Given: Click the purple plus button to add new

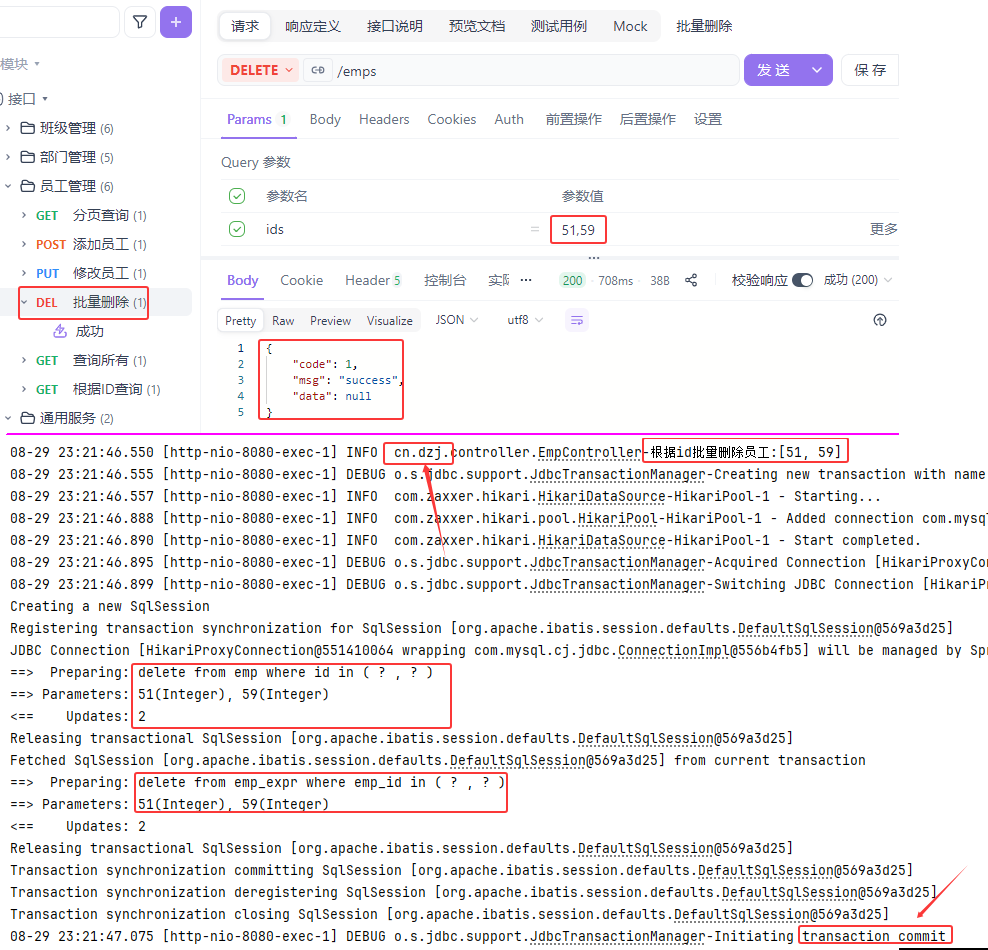Looking at the screenshot, I should (176, 22).
